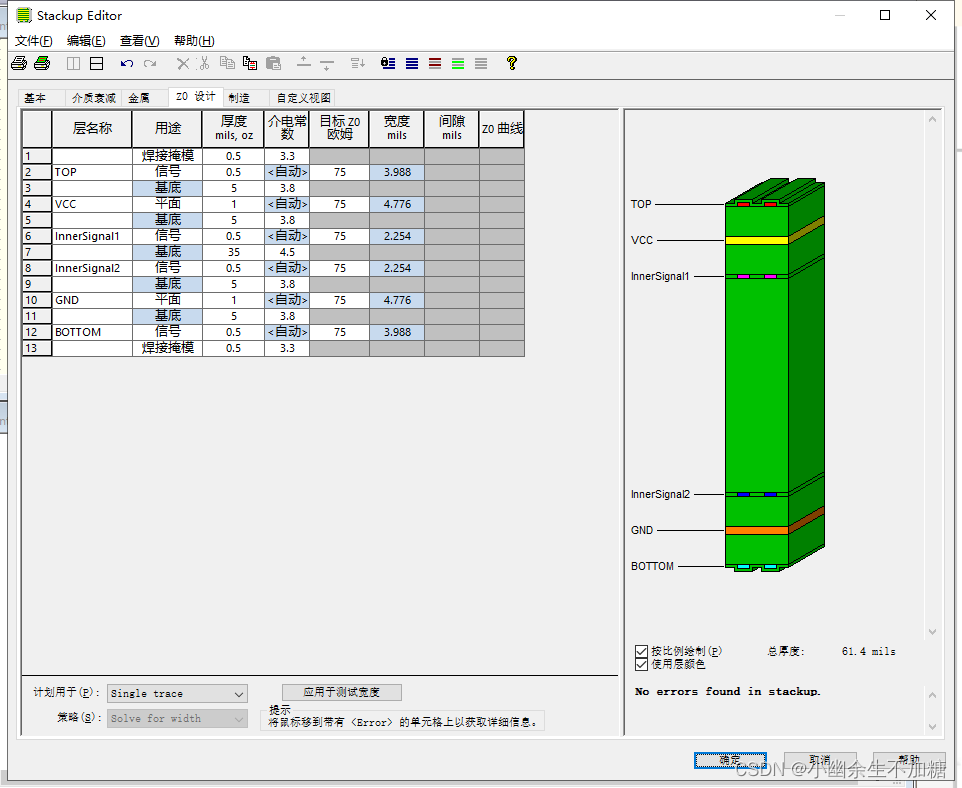Toggle the 按比例绘制 checkbox
Screen dimensions: 962x788
(641, 651)
